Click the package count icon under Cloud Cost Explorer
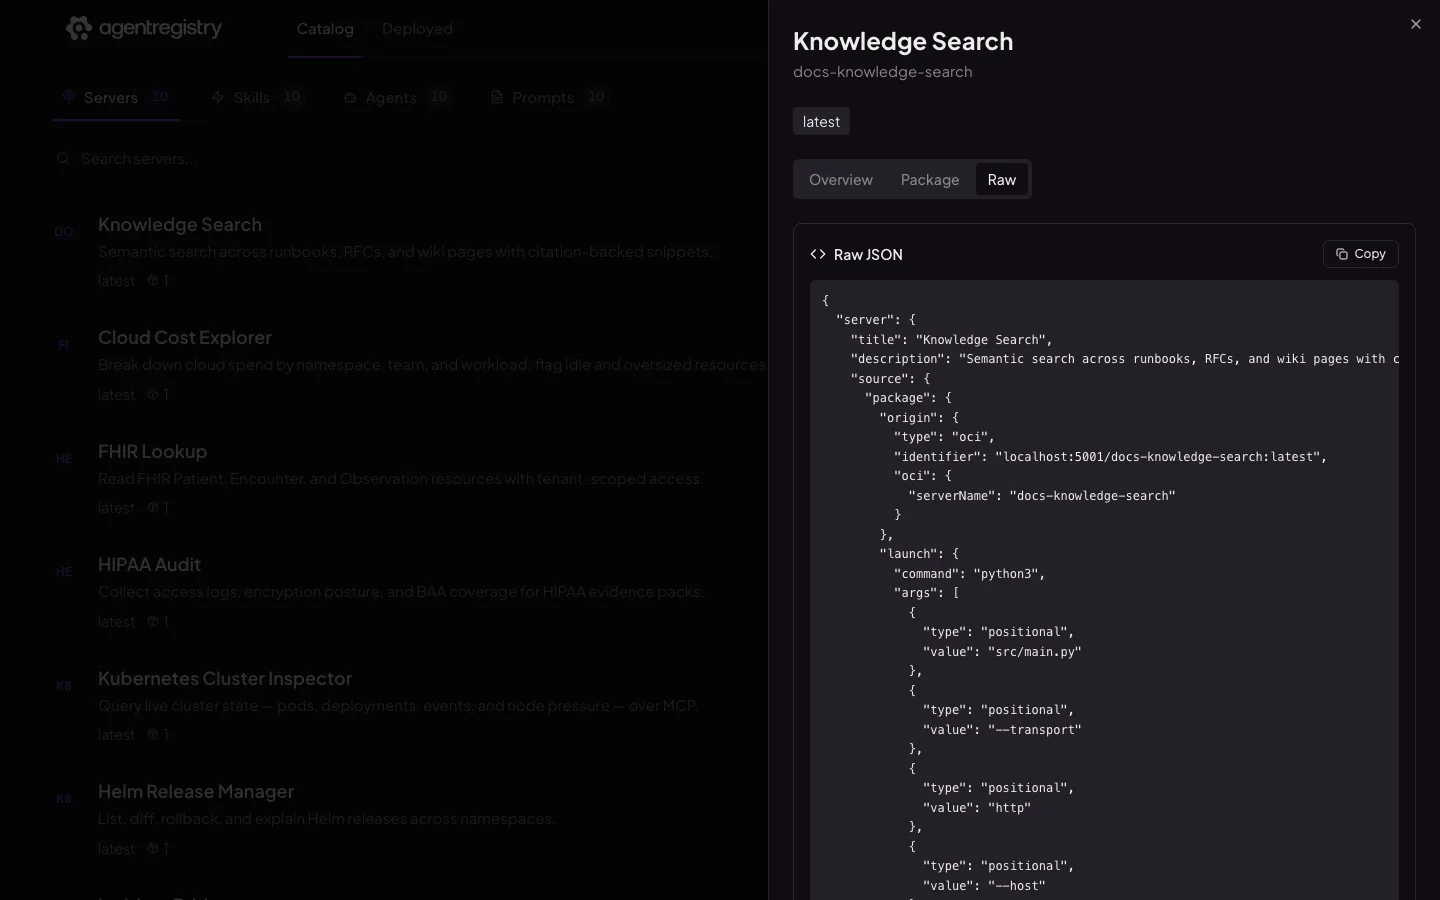1440x900 pixels. pos(153,394)
